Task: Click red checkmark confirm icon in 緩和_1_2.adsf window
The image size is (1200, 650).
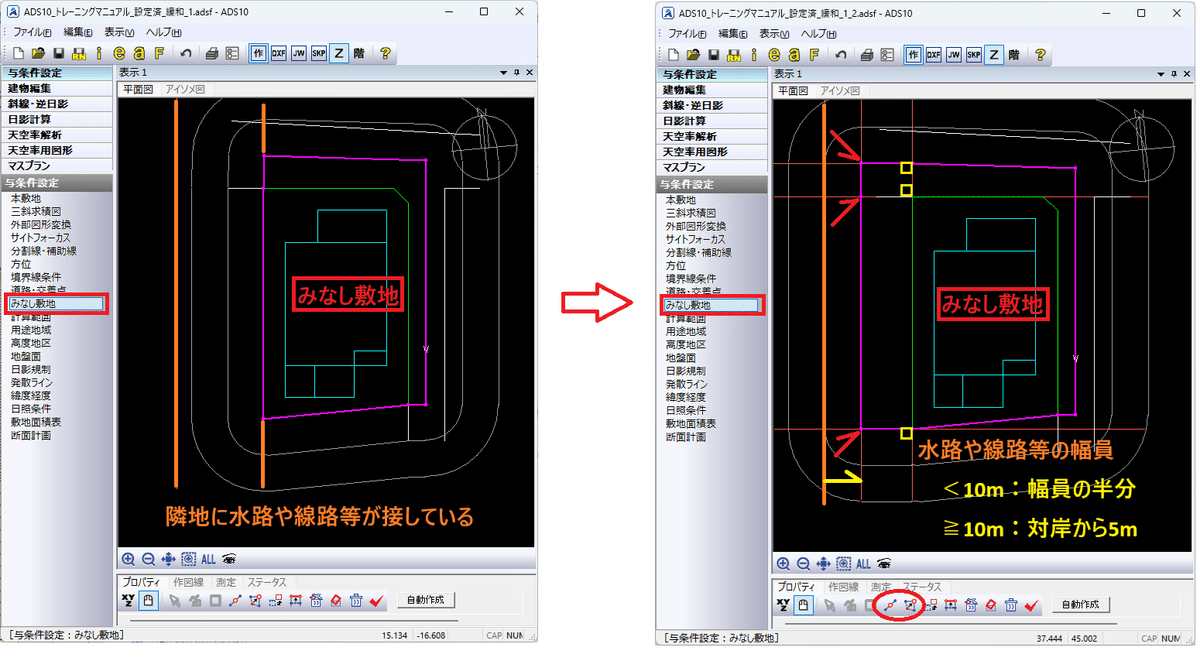Action: pos(1032,605)
